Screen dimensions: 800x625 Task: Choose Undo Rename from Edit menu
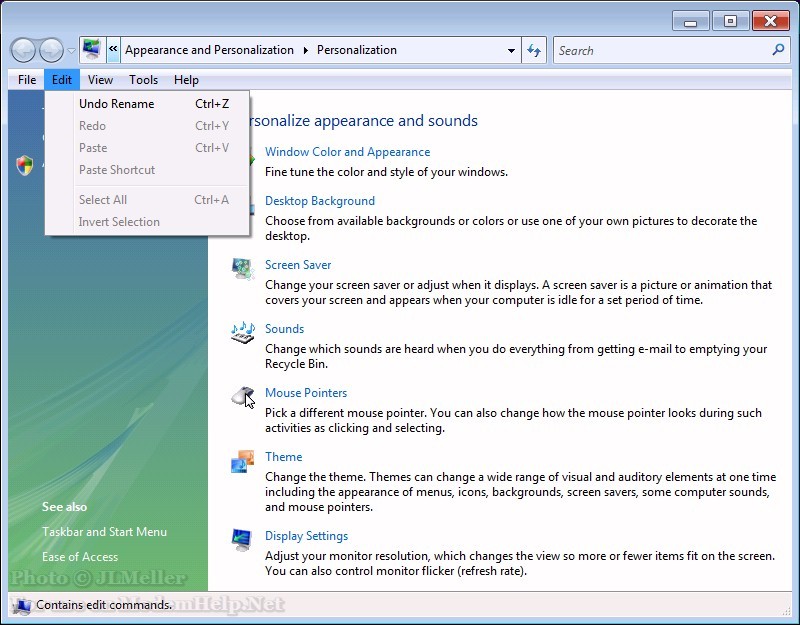point(147,104)
